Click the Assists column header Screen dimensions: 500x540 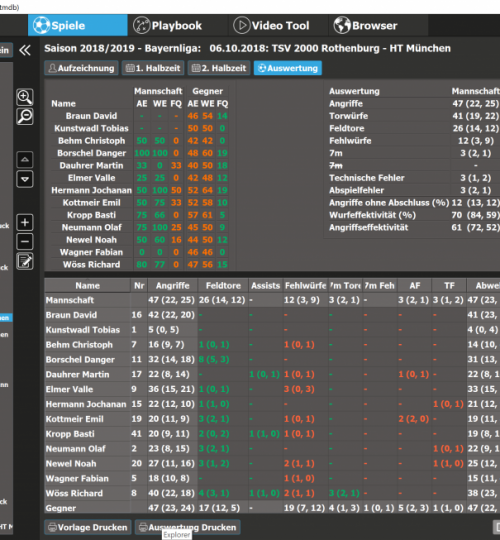click(265, 285)
